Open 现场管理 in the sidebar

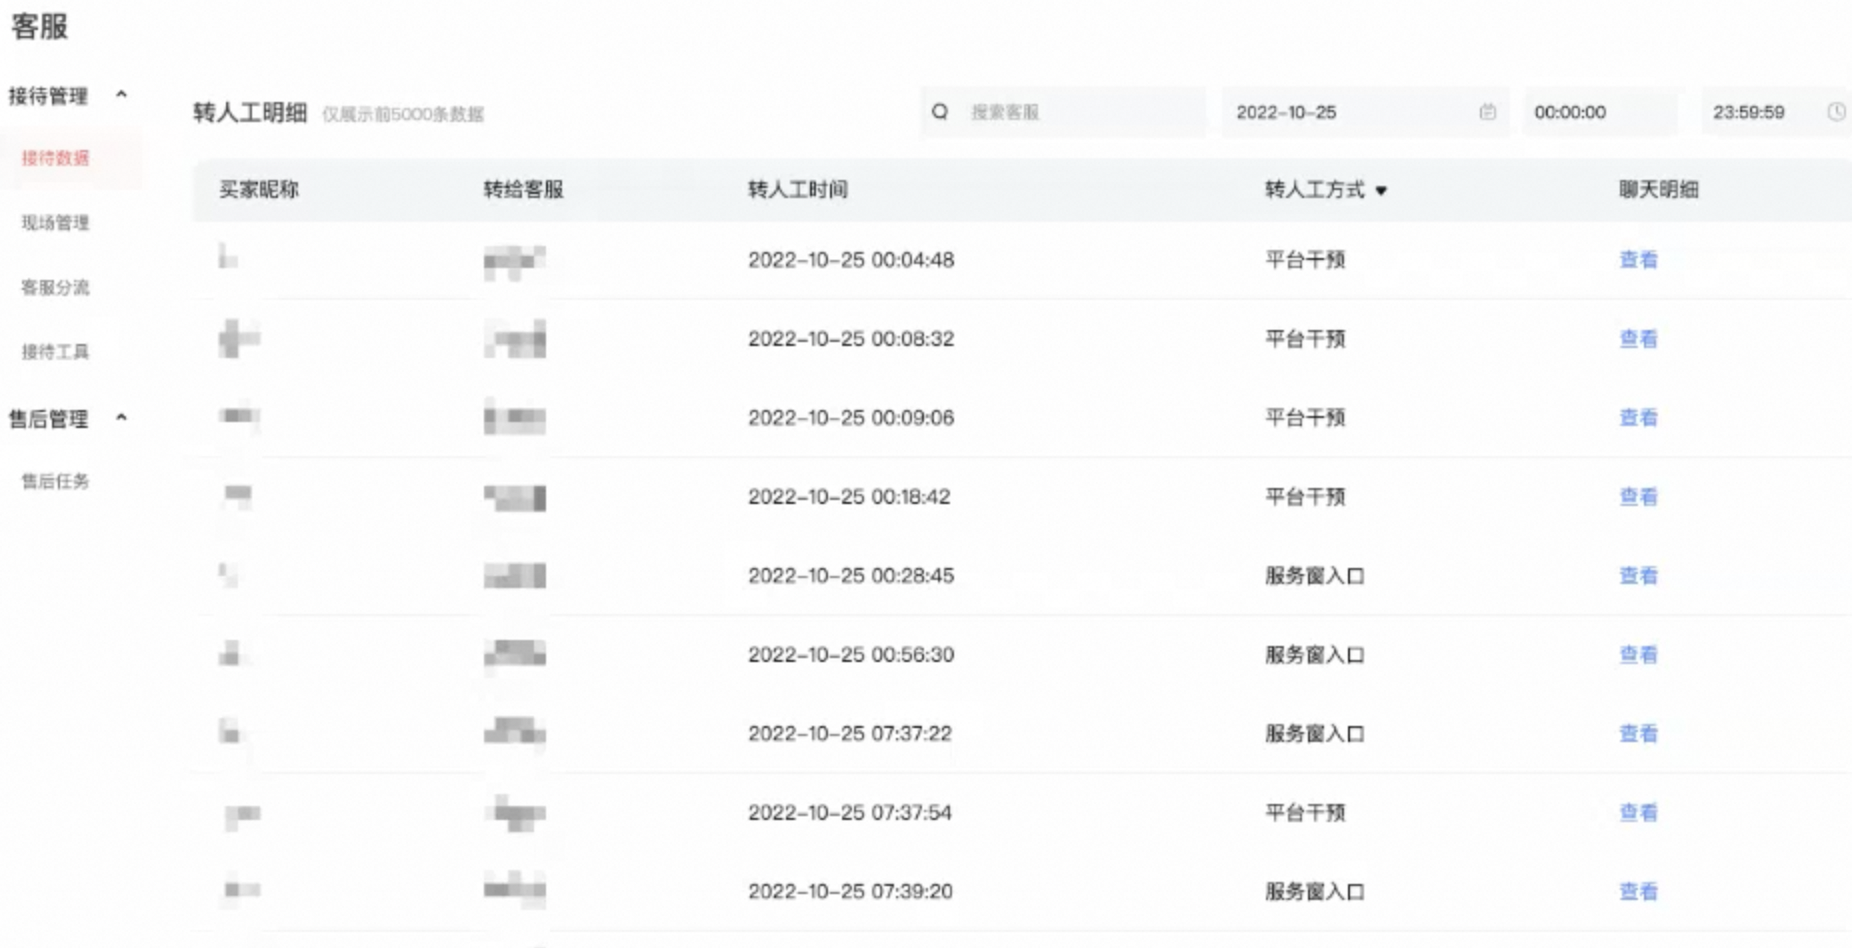(x=55, y=222)
